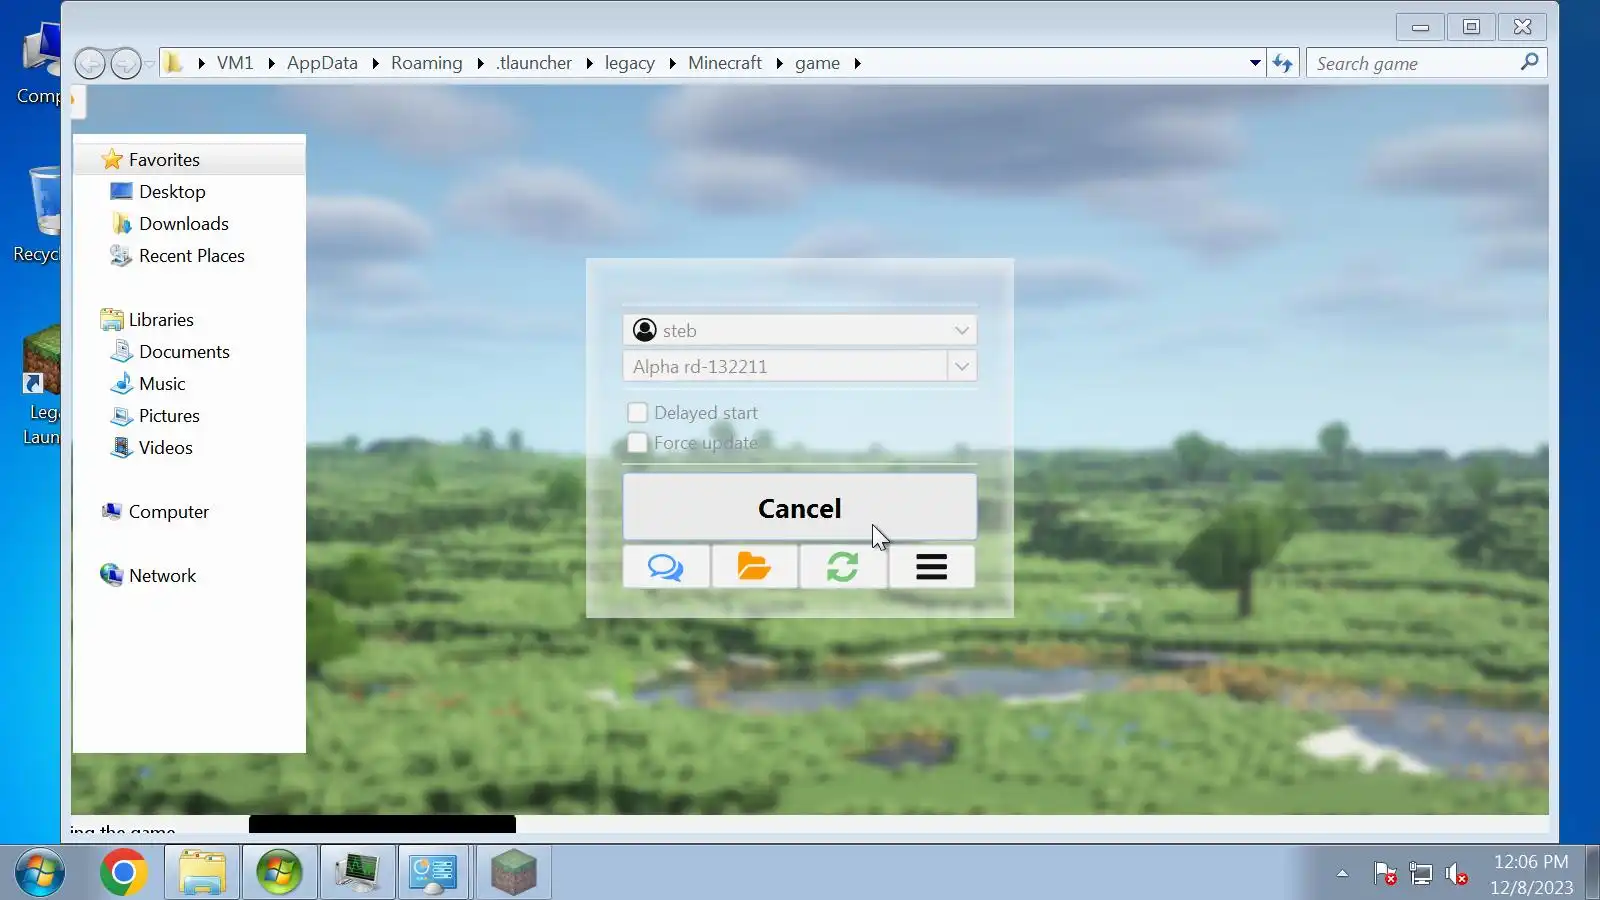
Task: Maximize the Explorer window
Action: pyautogui.click(x=1471, y=27)
